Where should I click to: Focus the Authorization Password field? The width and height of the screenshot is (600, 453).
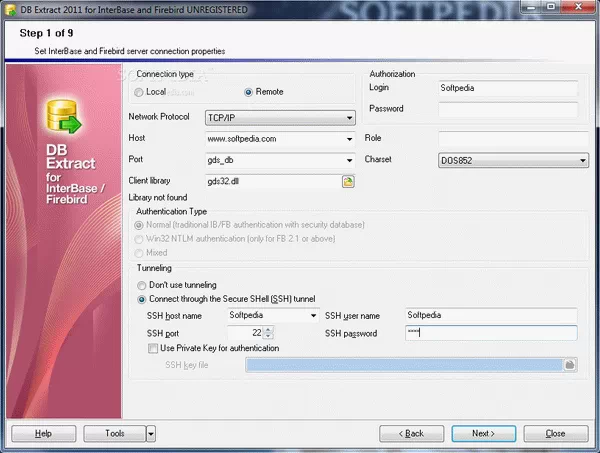click(x=508, y=109)
